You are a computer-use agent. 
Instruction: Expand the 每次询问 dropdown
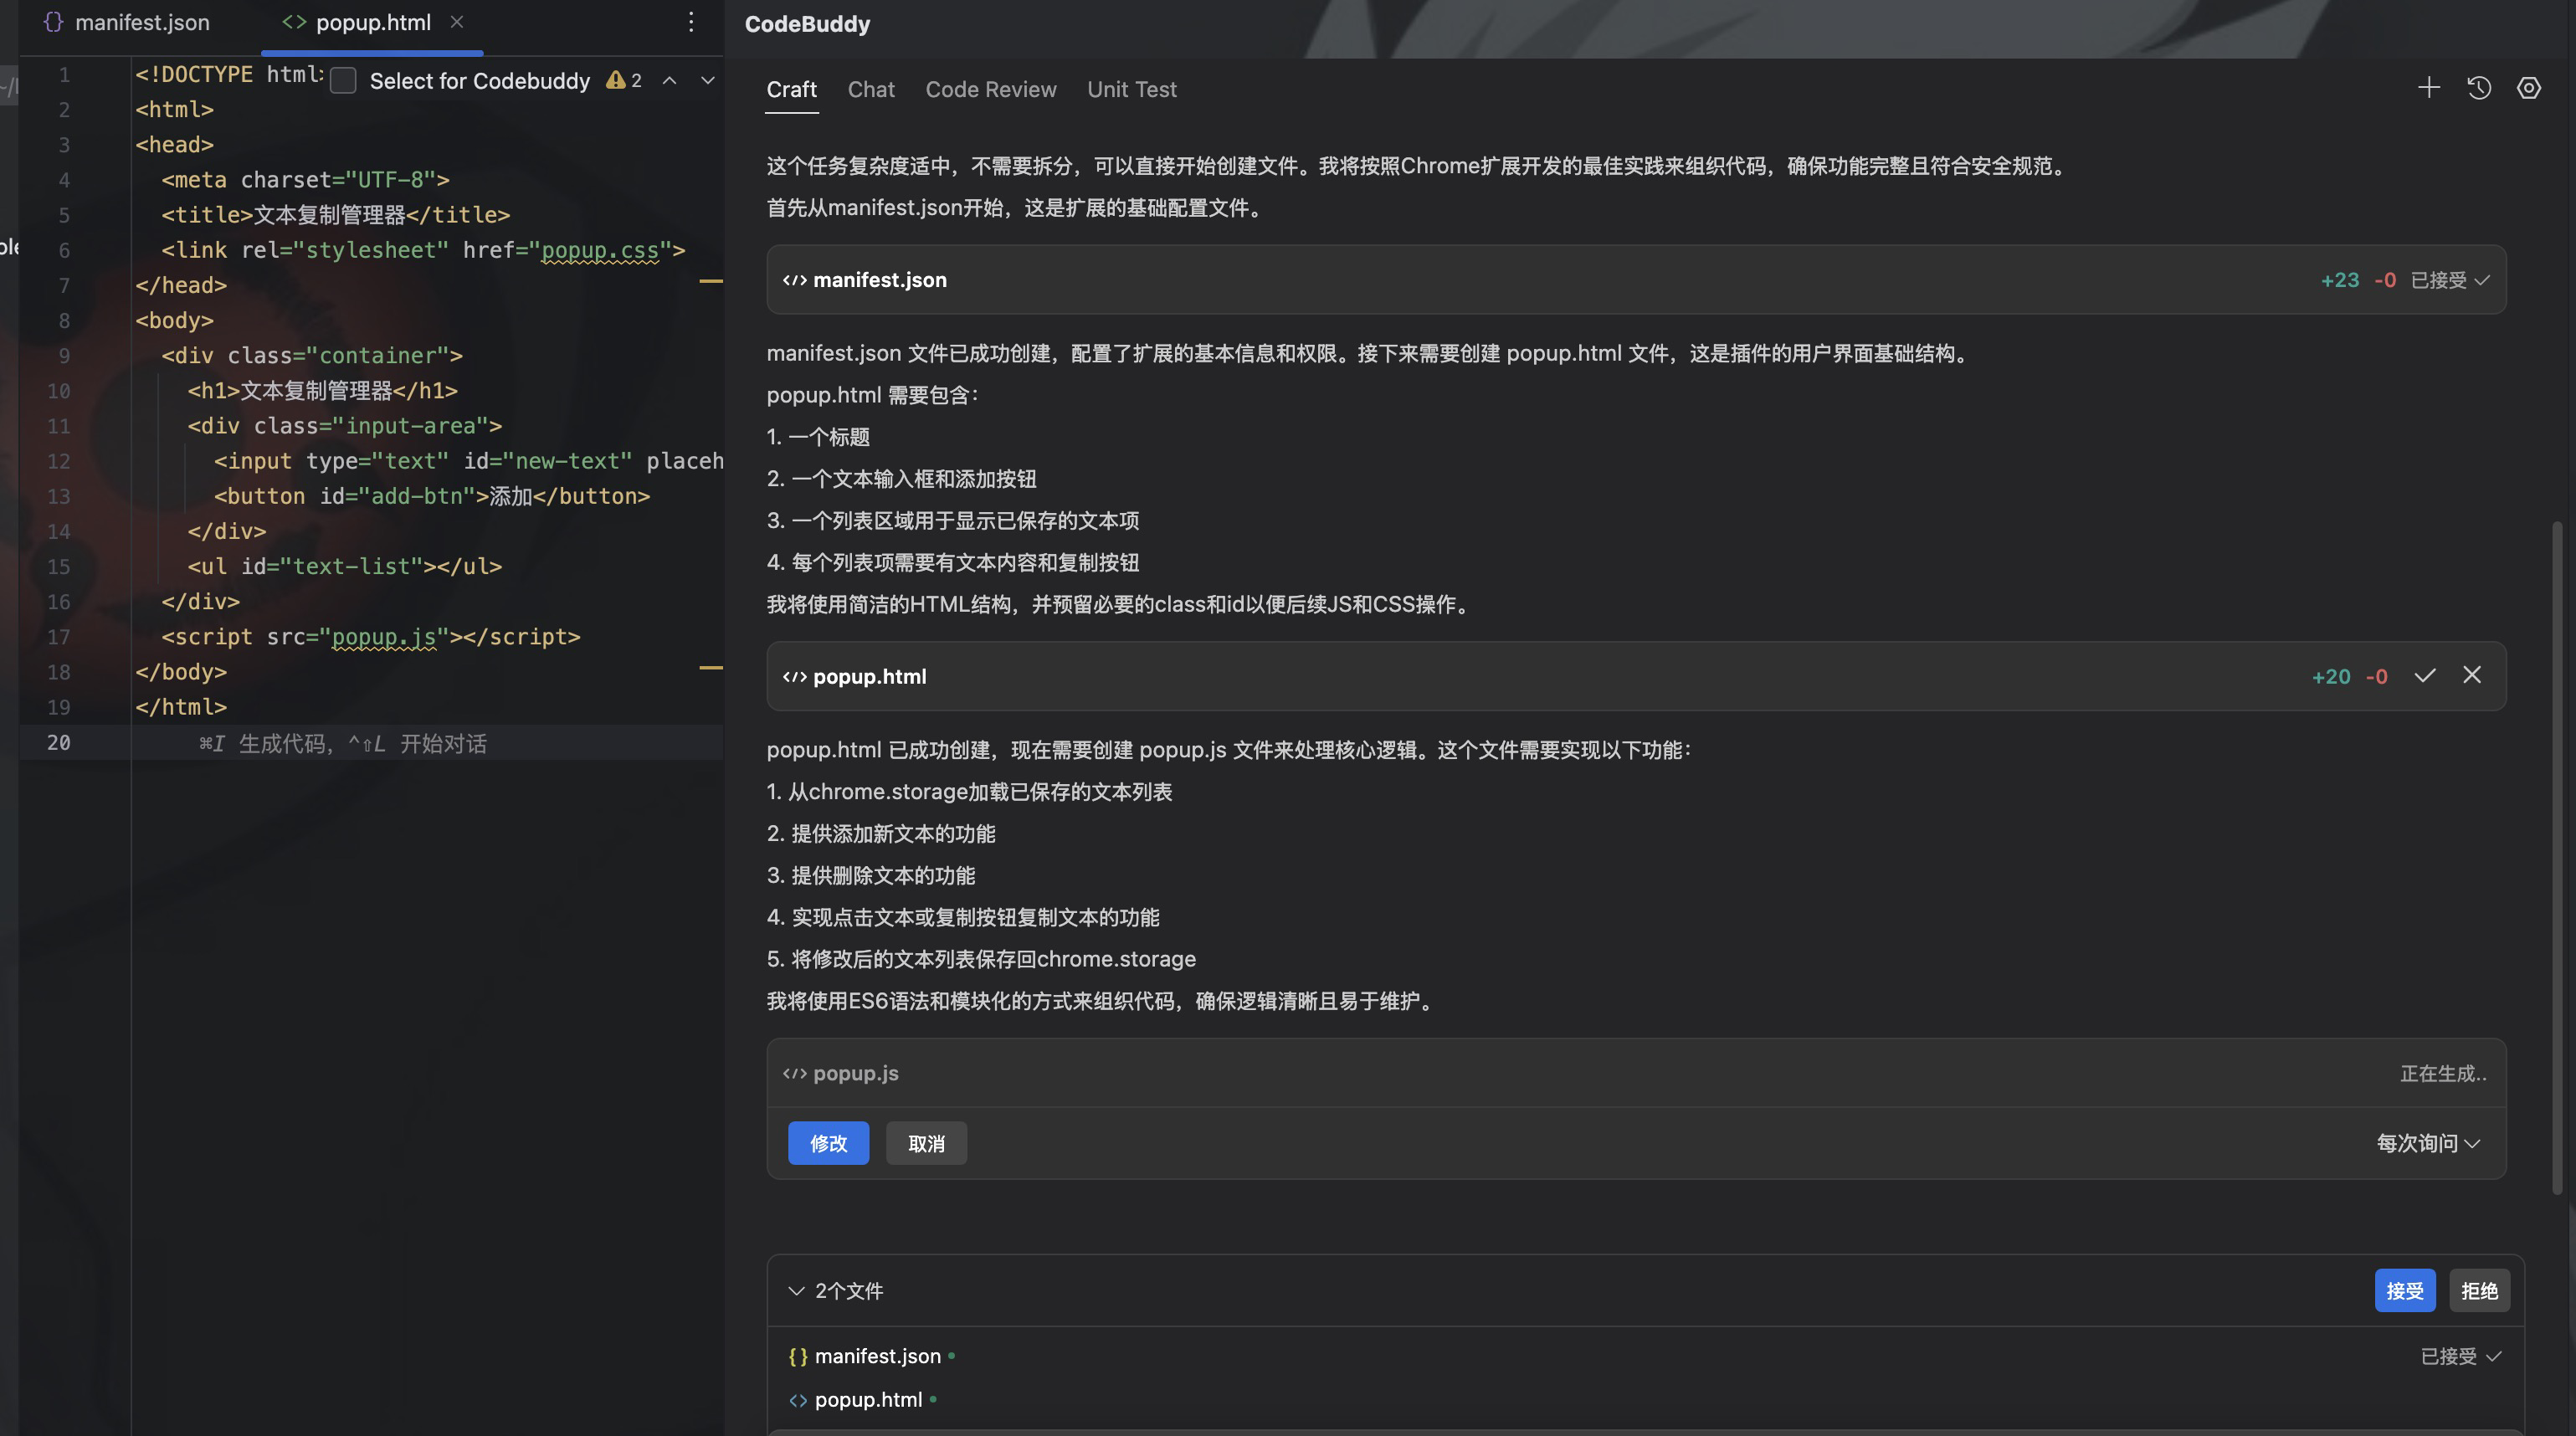point(2428,1143)
